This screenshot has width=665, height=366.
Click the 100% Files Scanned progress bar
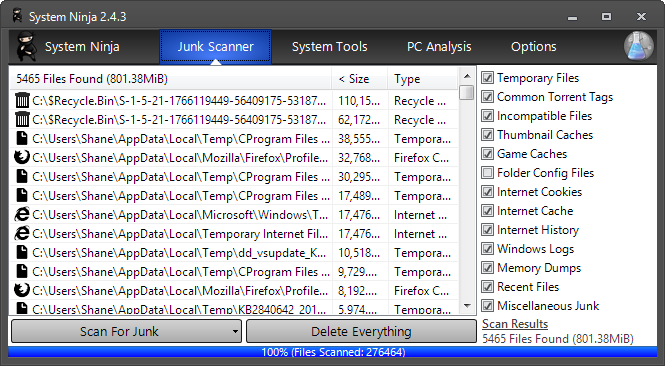(x=332, y=352)
